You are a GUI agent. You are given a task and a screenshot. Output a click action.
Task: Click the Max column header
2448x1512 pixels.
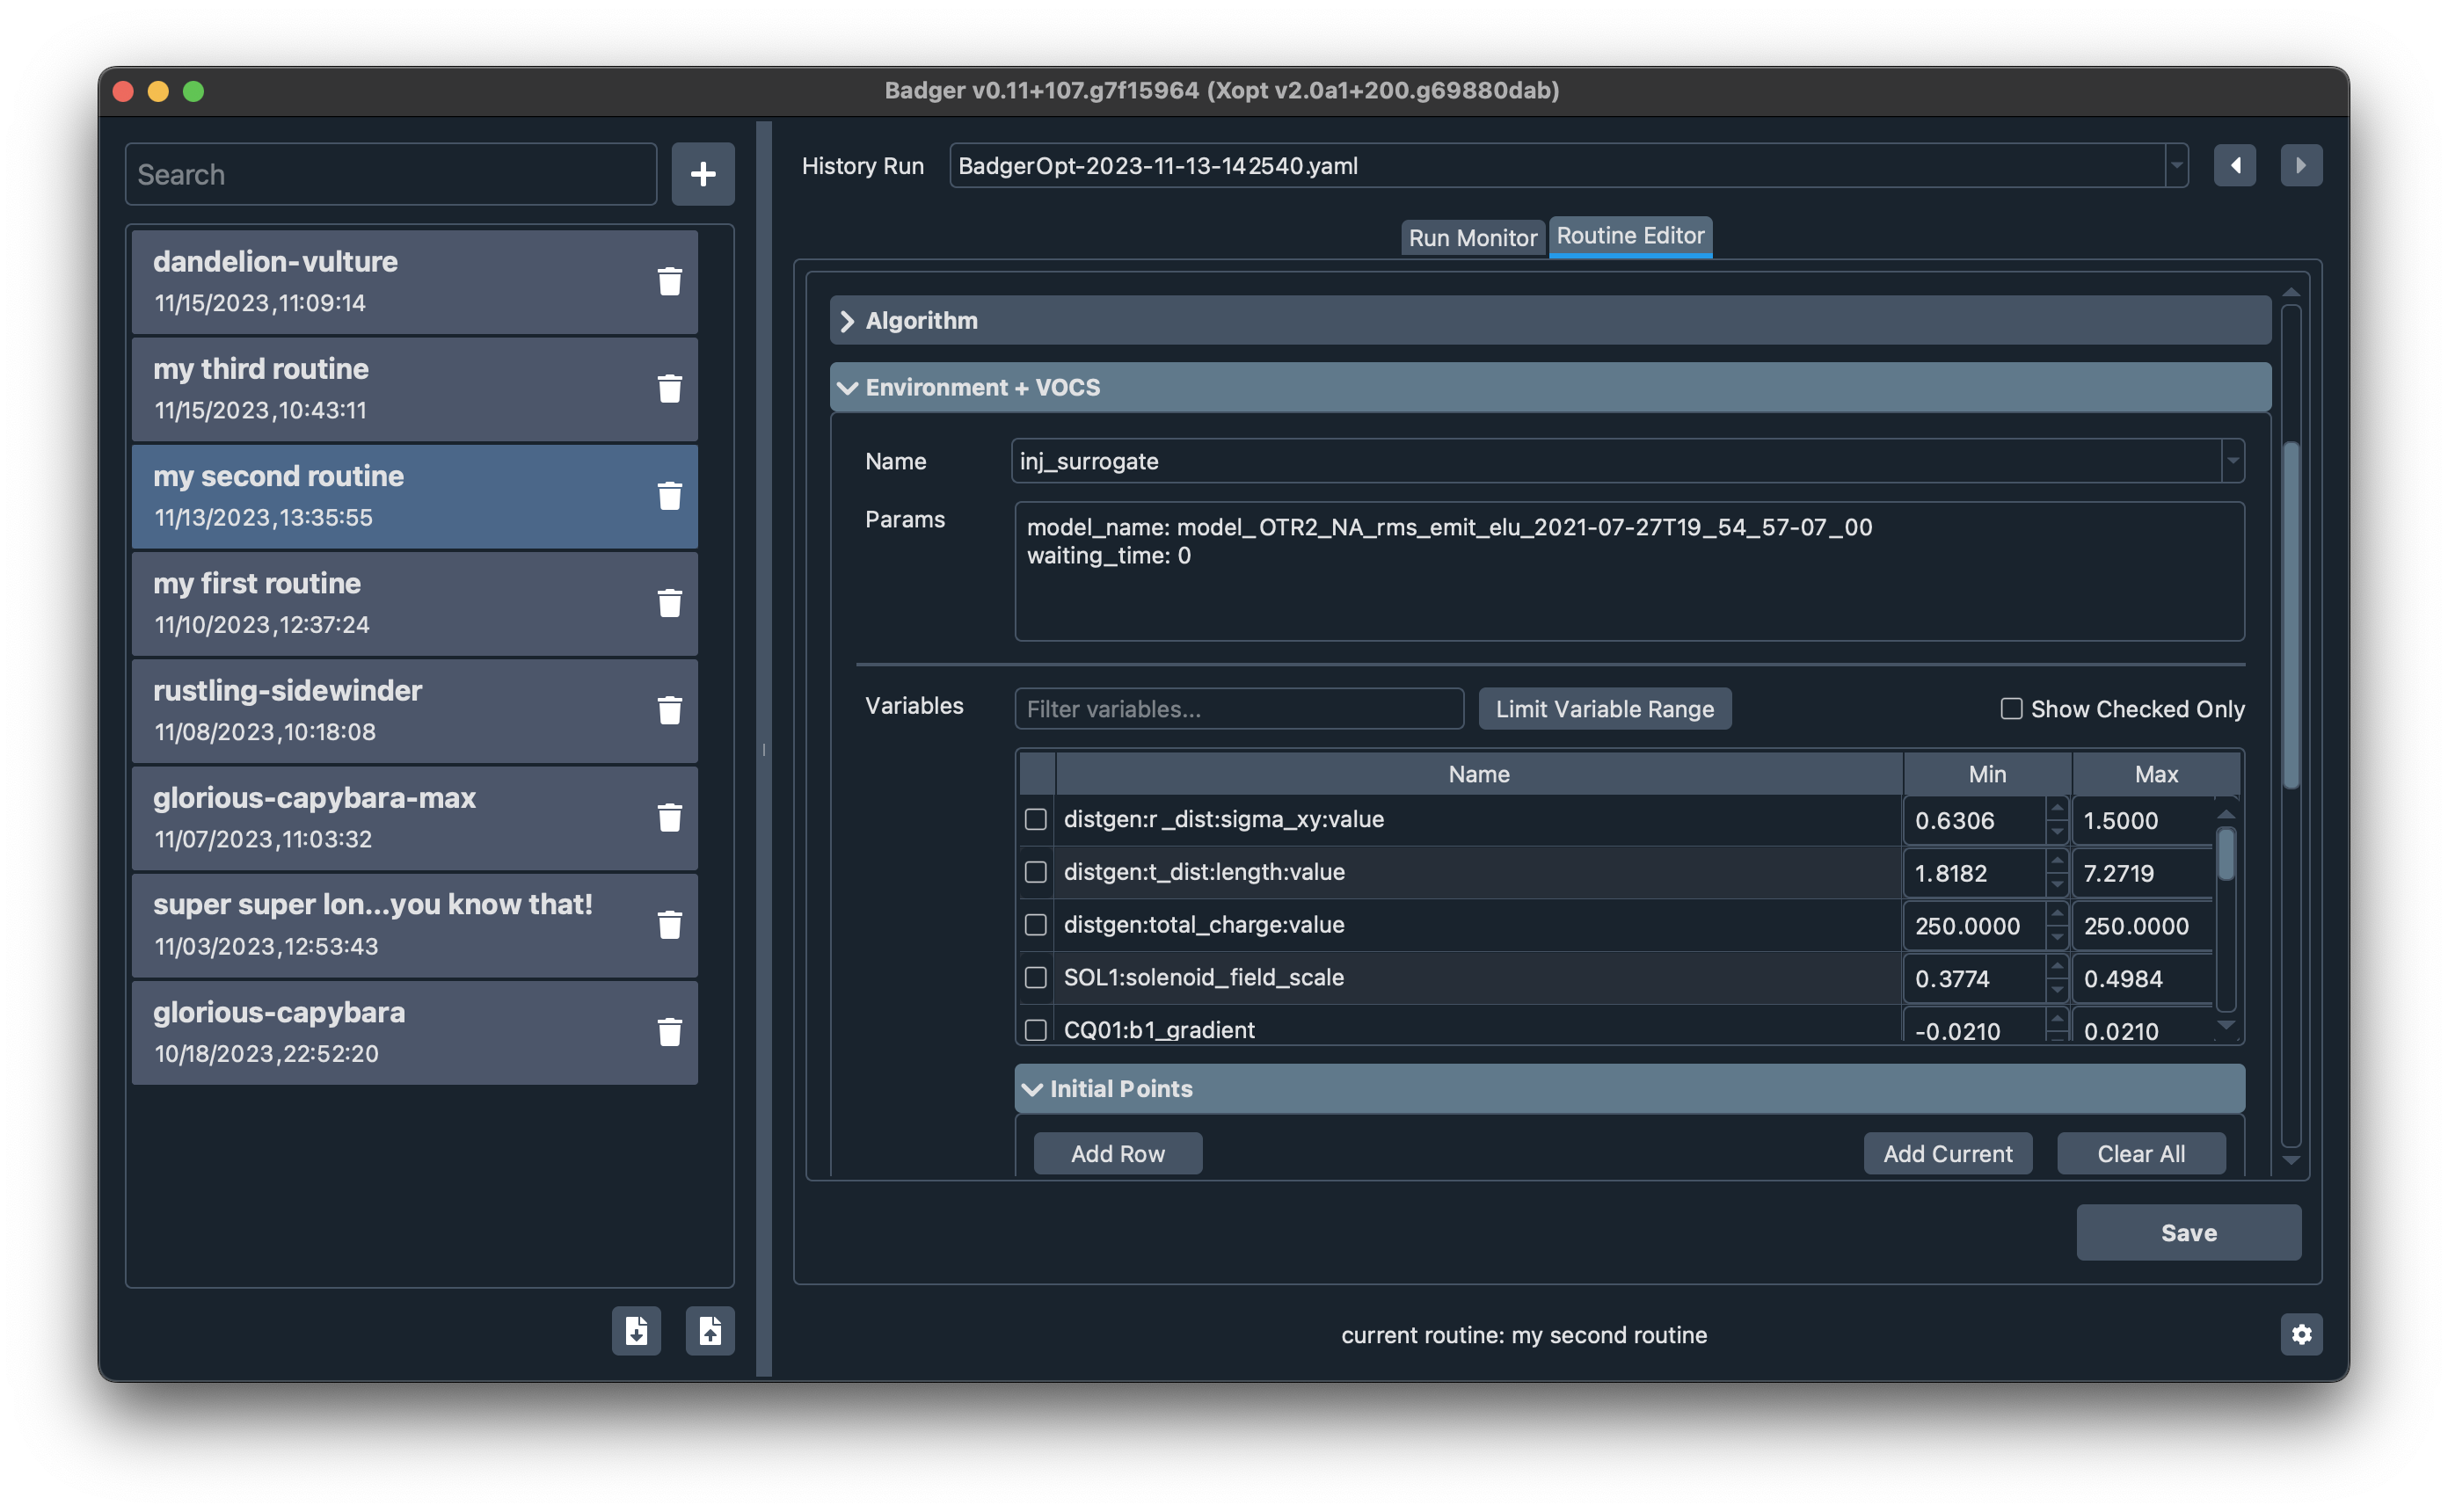click(x=2156, y=774)
